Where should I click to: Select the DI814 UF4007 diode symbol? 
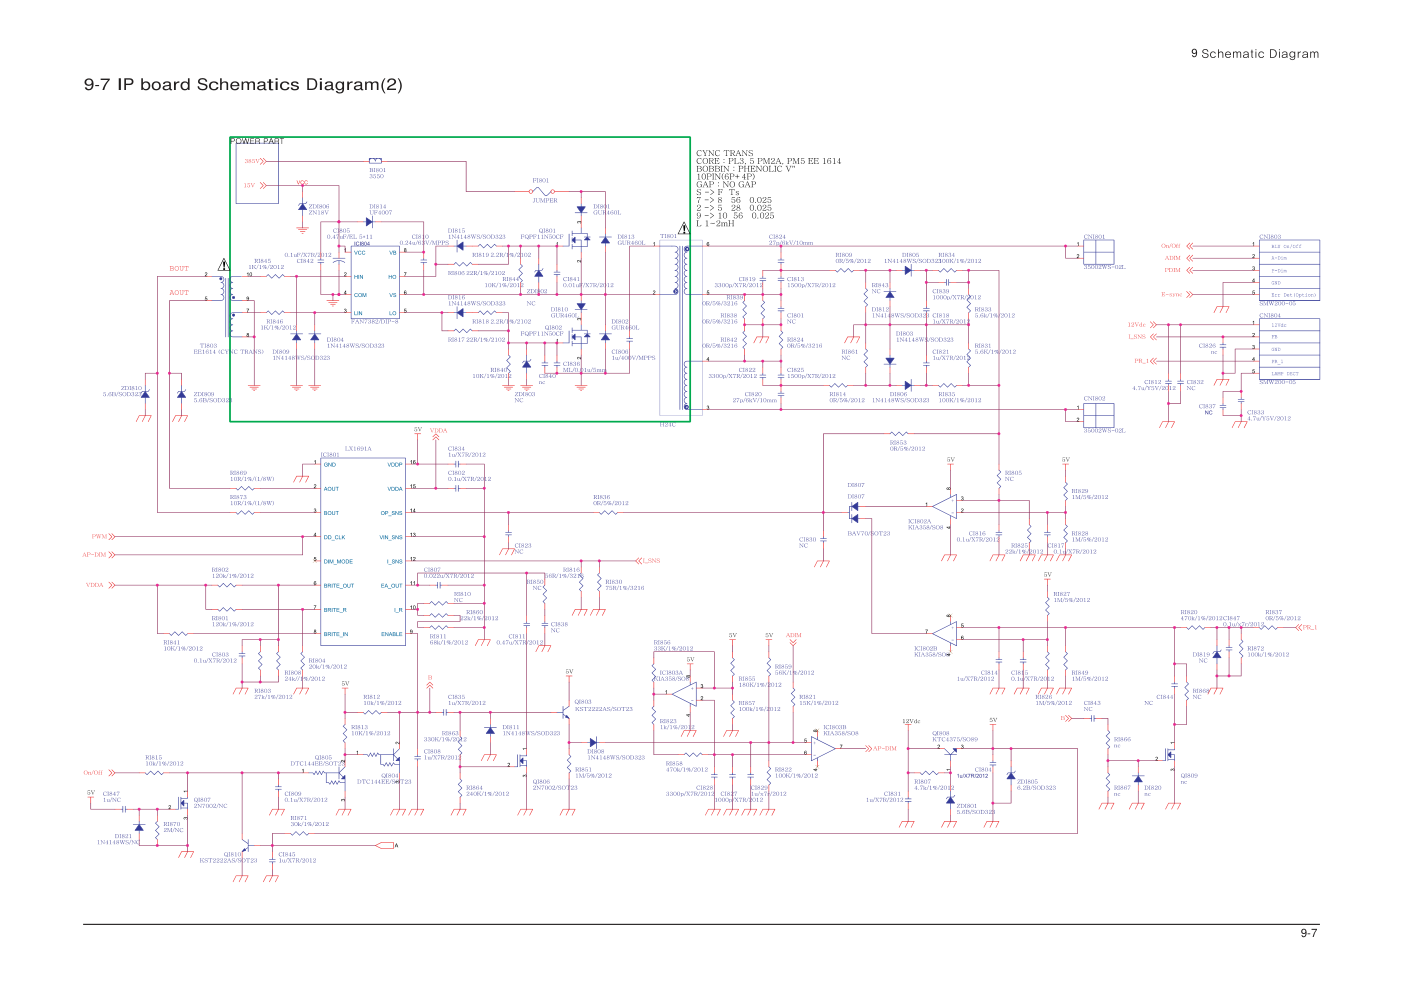[369, 221]
